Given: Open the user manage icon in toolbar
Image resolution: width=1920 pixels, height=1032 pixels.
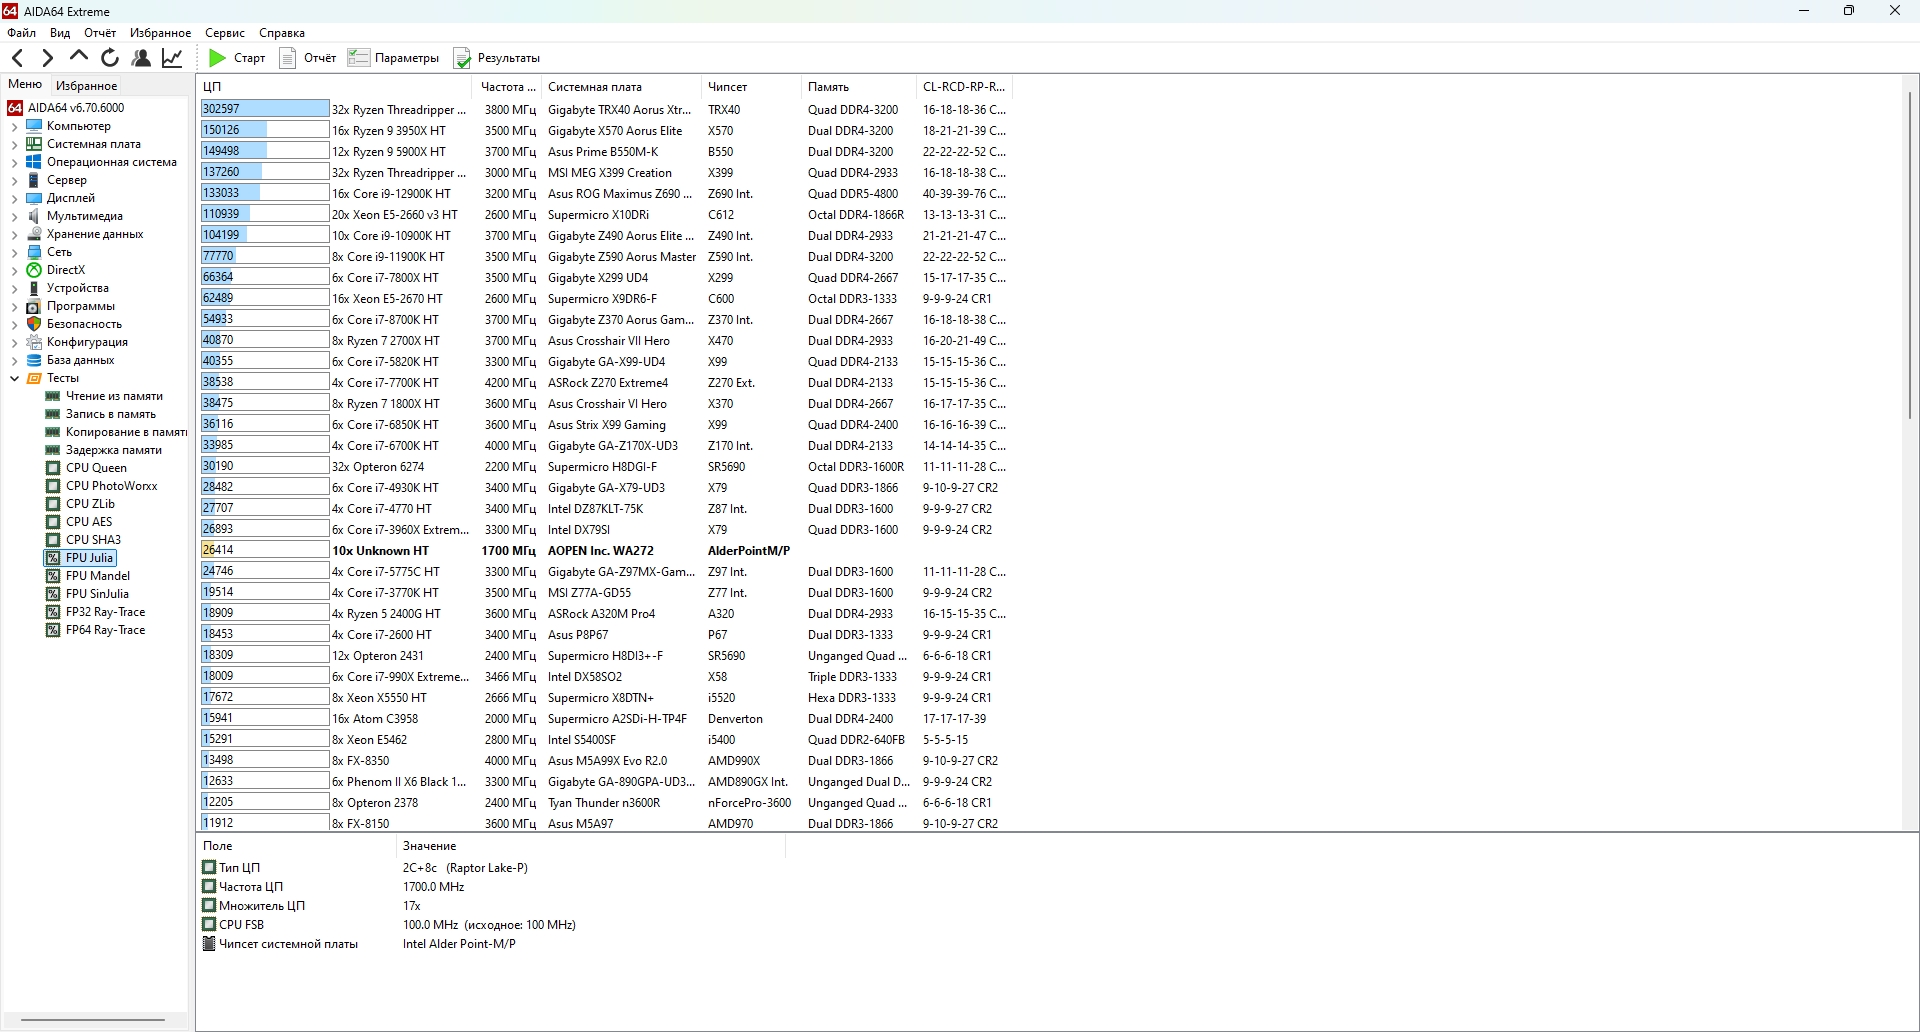Looking at the screenshot, I should click(x=141, y=58).
